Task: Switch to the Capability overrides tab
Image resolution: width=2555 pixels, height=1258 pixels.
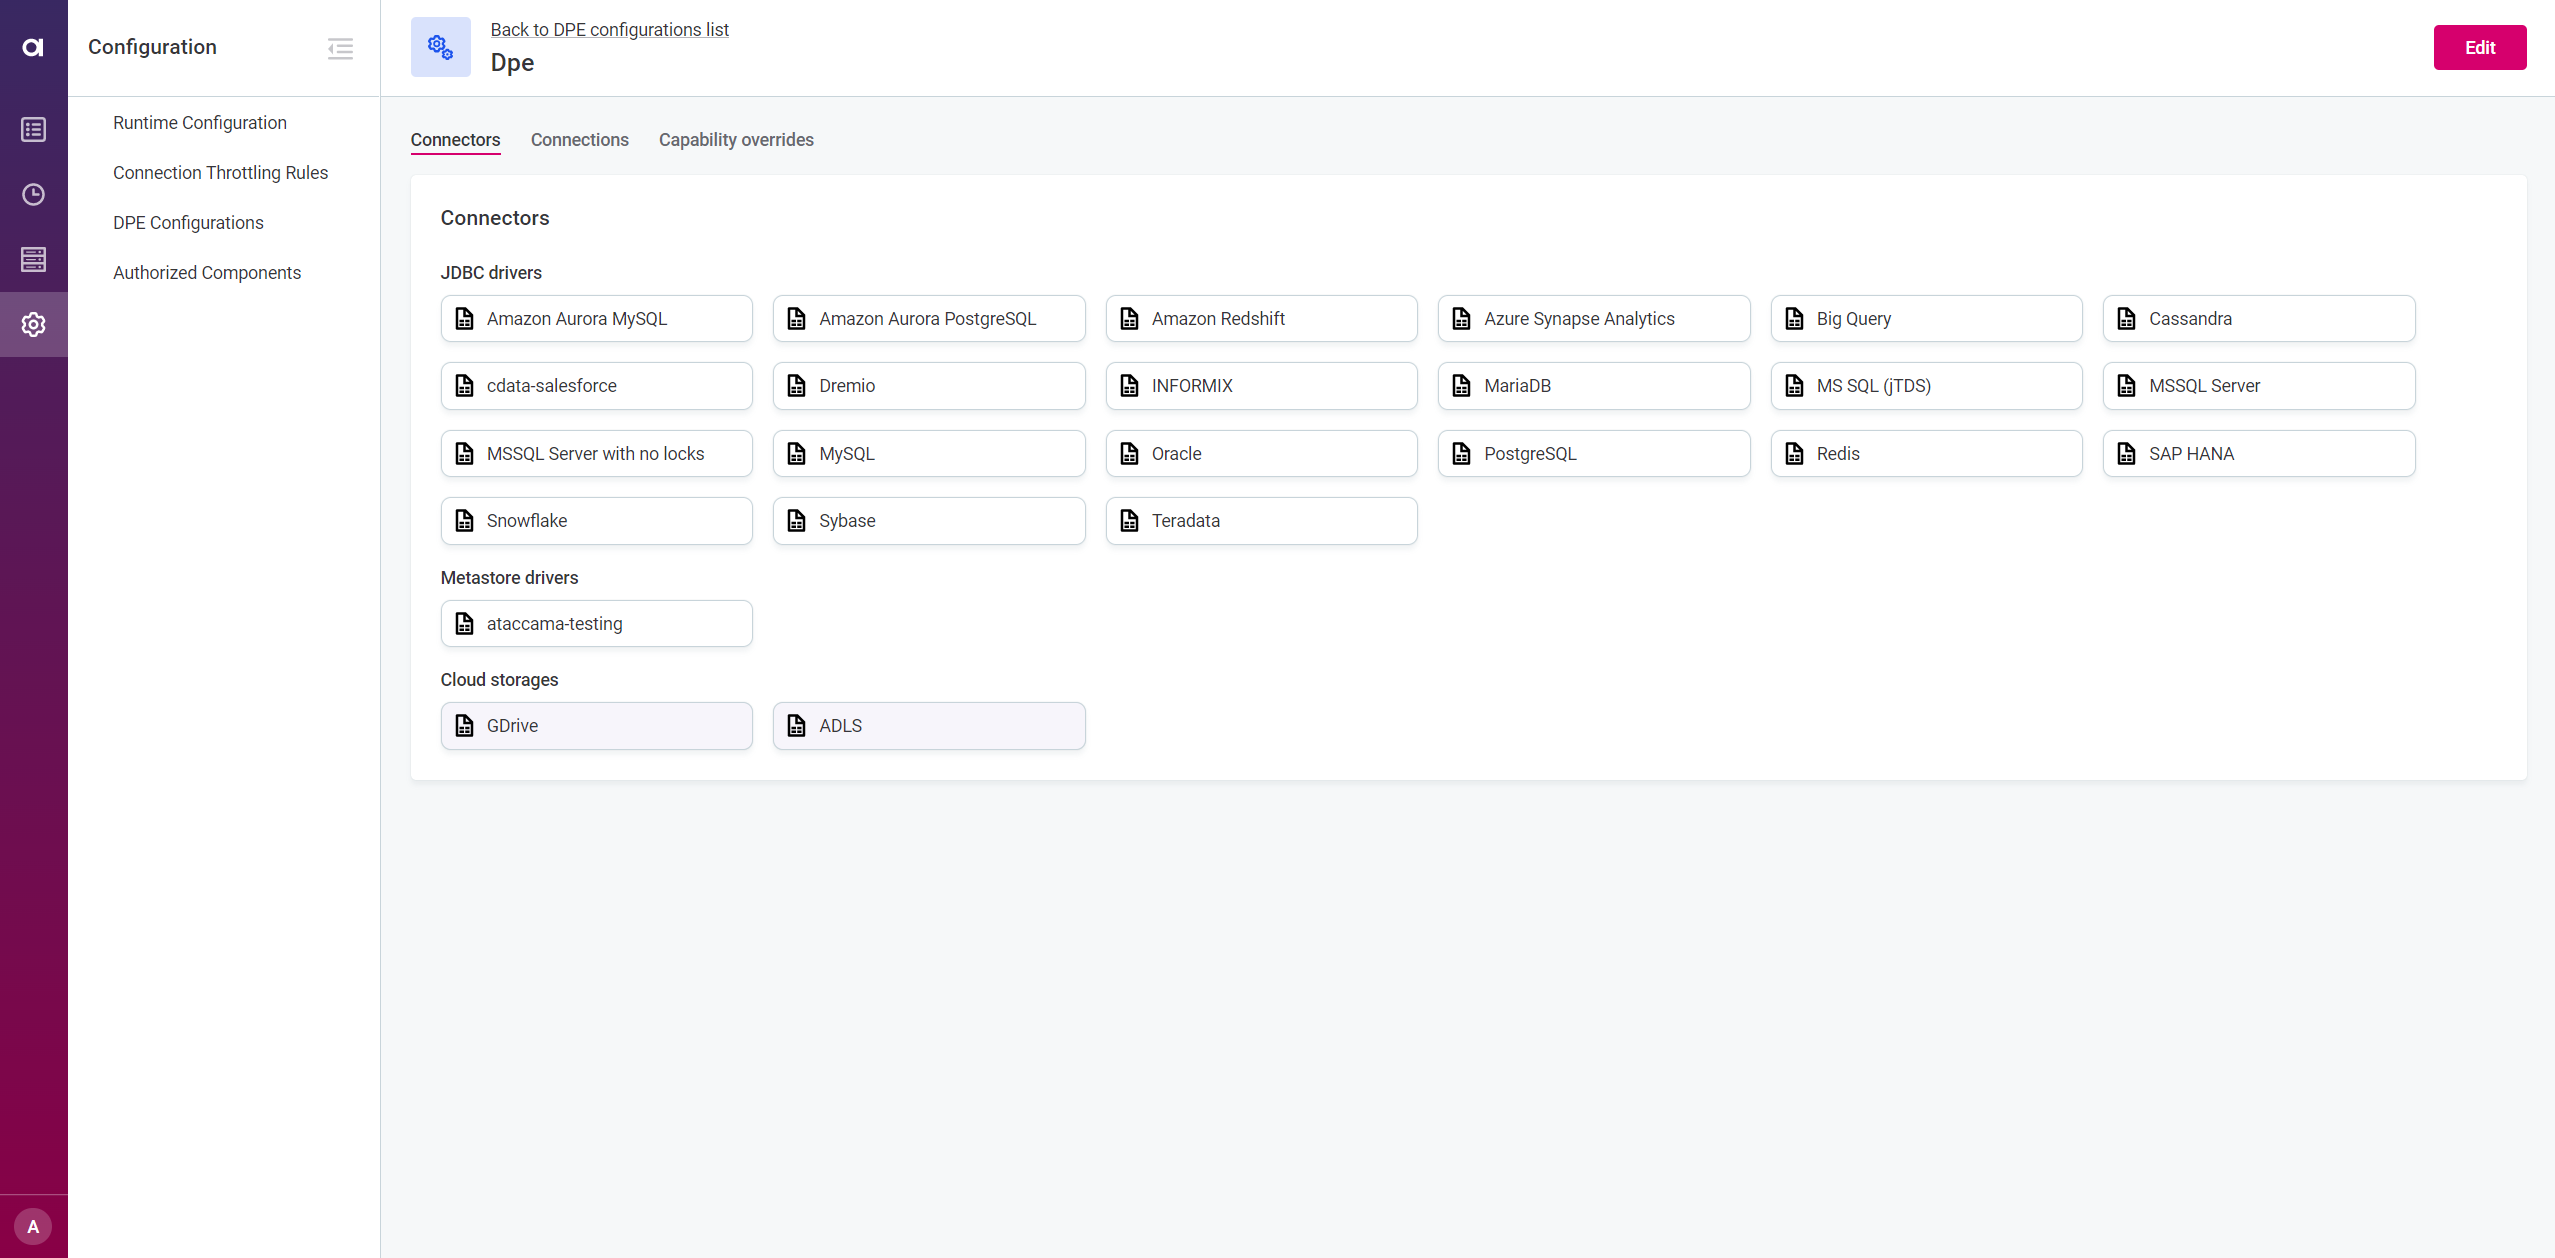Action: coord(735,140)
